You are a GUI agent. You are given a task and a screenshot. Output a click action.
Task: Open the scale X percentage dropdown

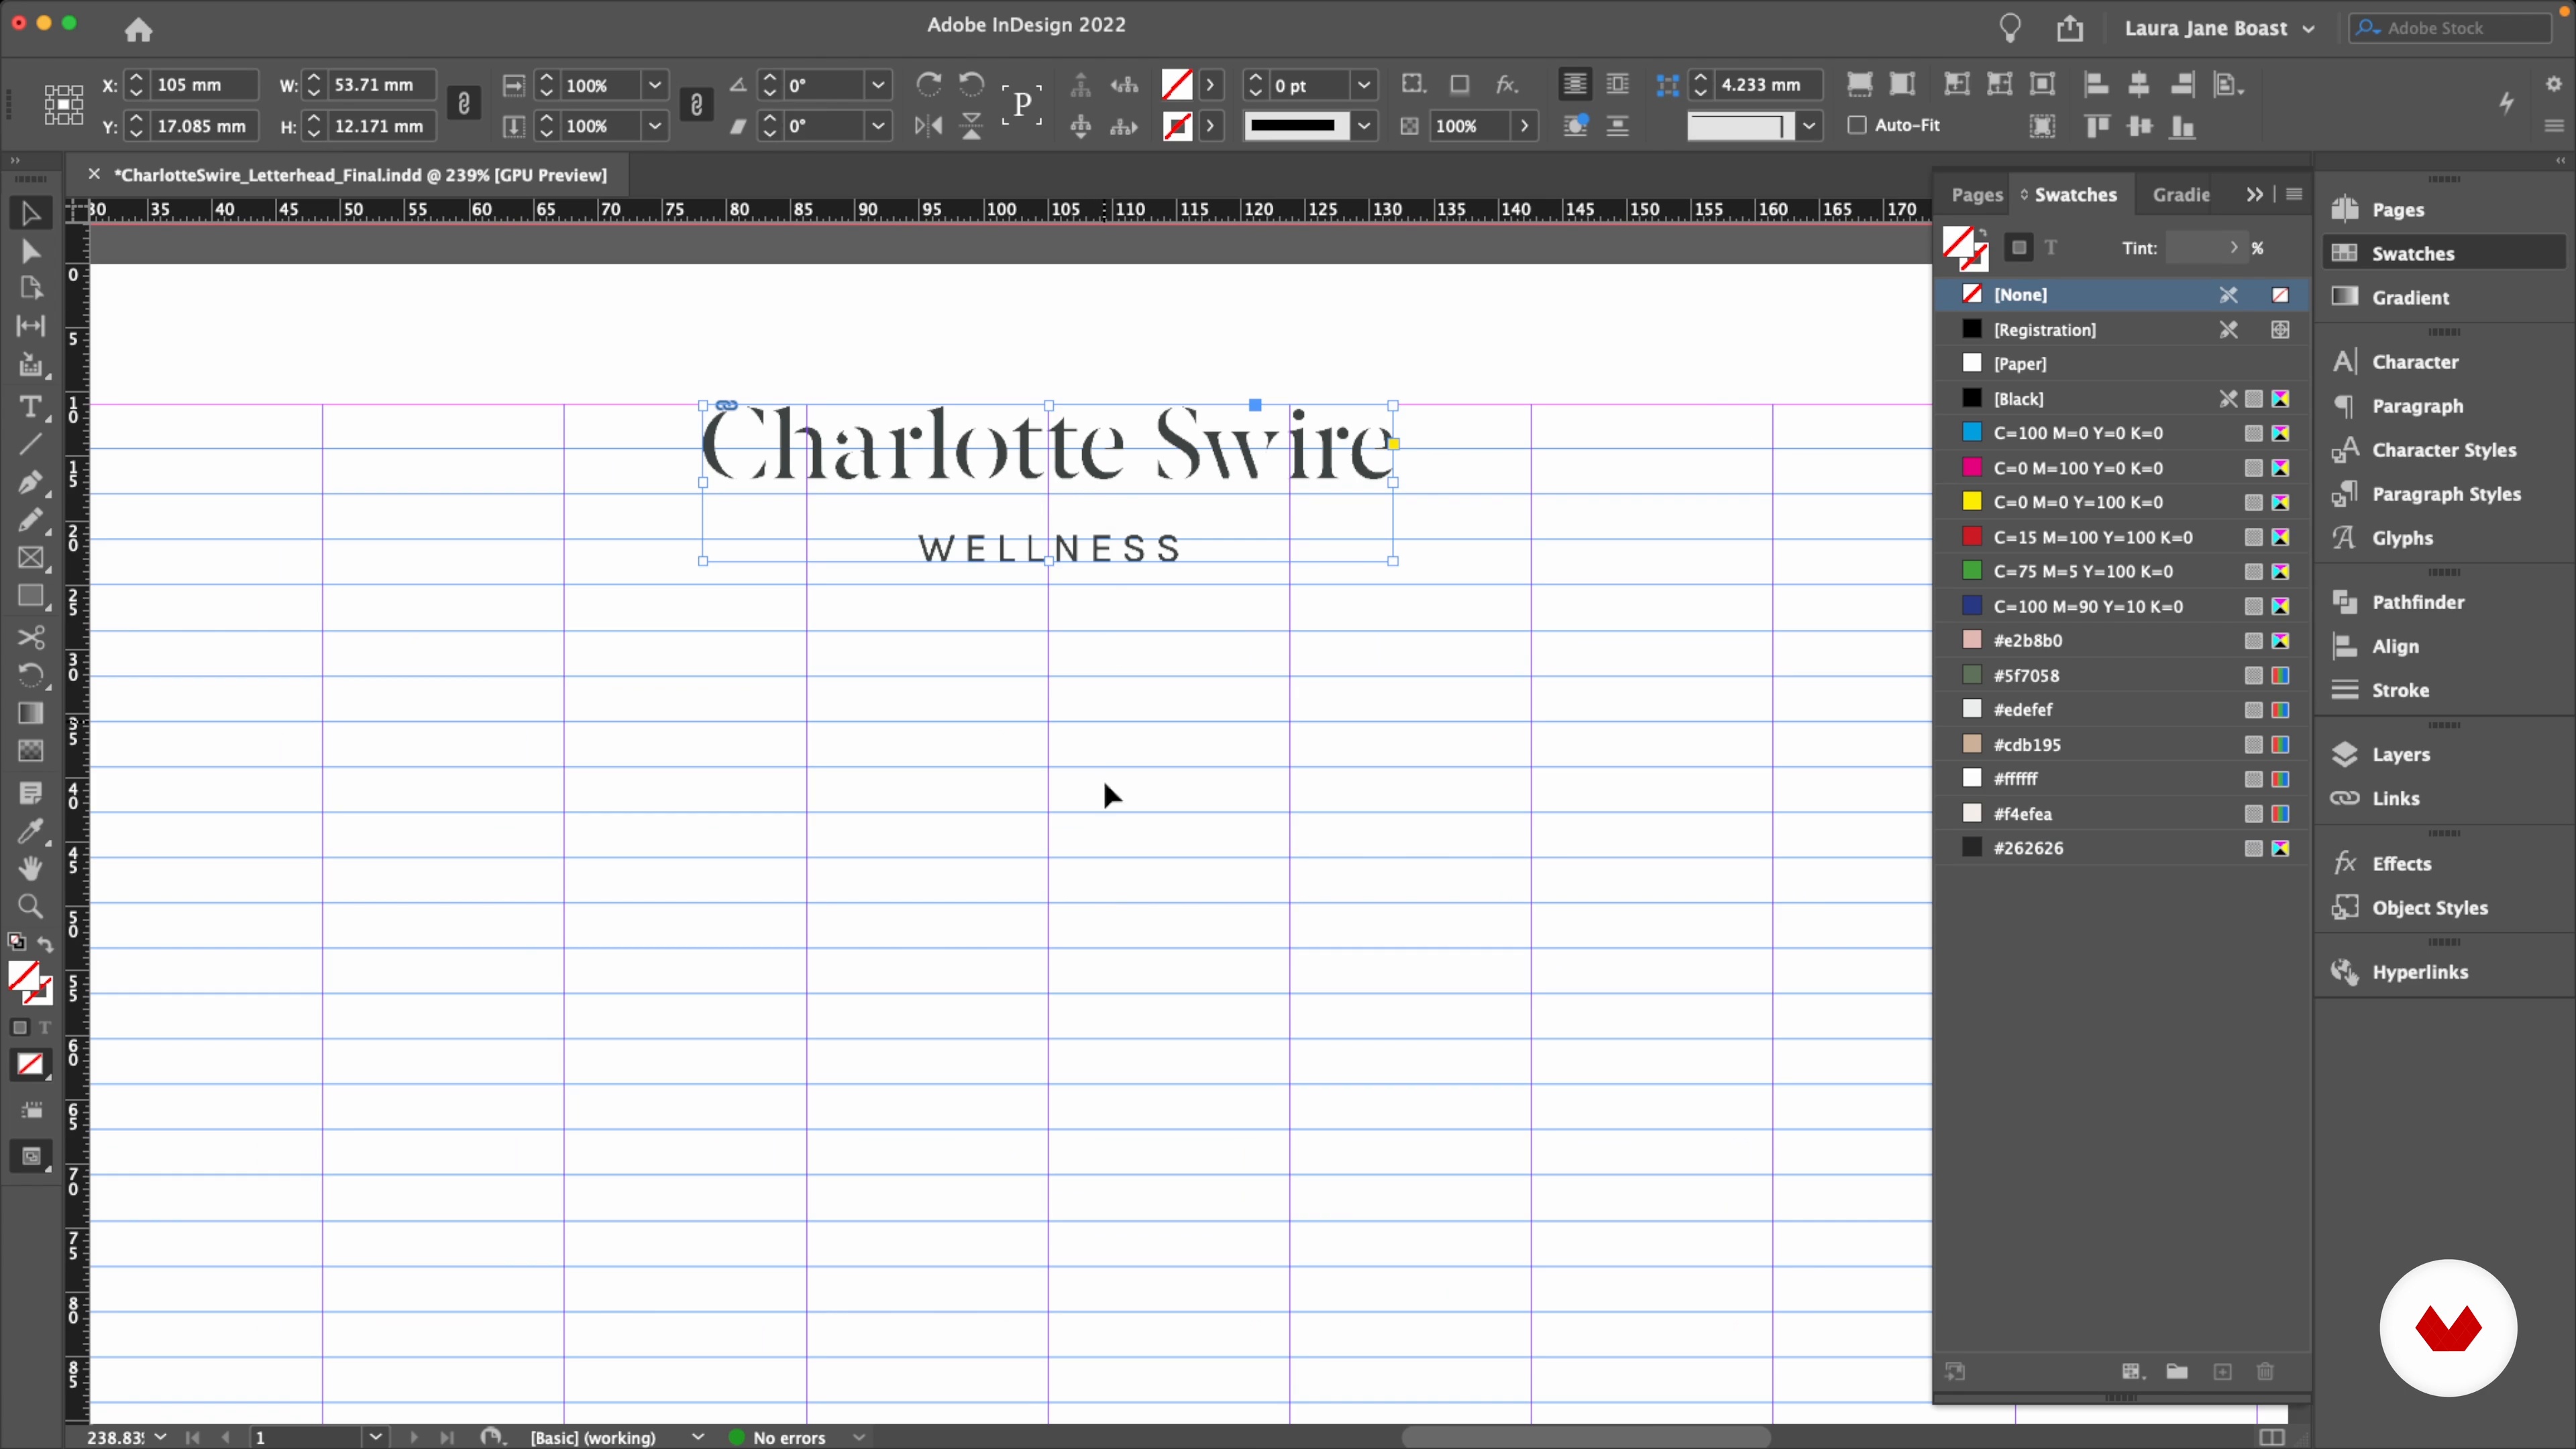[x=655, y=85]
